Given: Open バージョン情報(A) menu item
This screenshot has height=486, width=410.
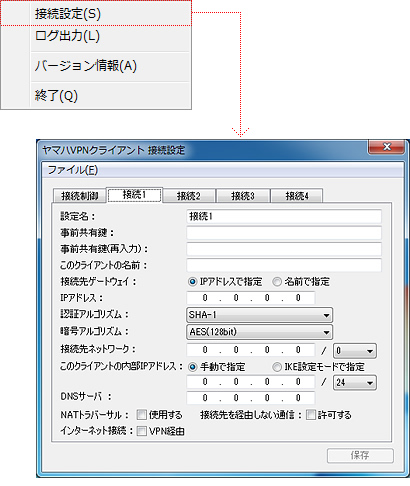Looking at the screenshot, I should pyautogui.click(x=96, y=66).
